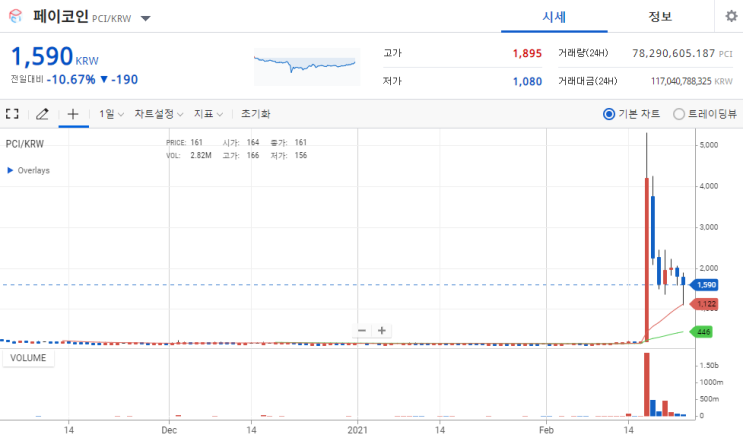
Task: Toggle fullscreen chart icon
Action: point(12,114)
